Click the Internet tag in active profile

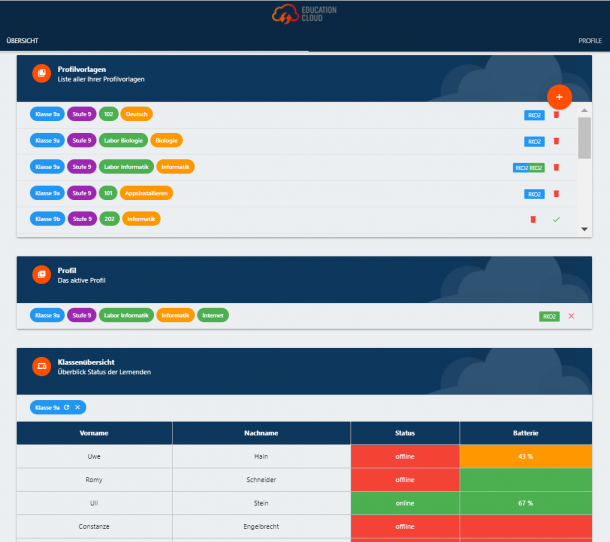pyautogui.click(x=212, y=315)
